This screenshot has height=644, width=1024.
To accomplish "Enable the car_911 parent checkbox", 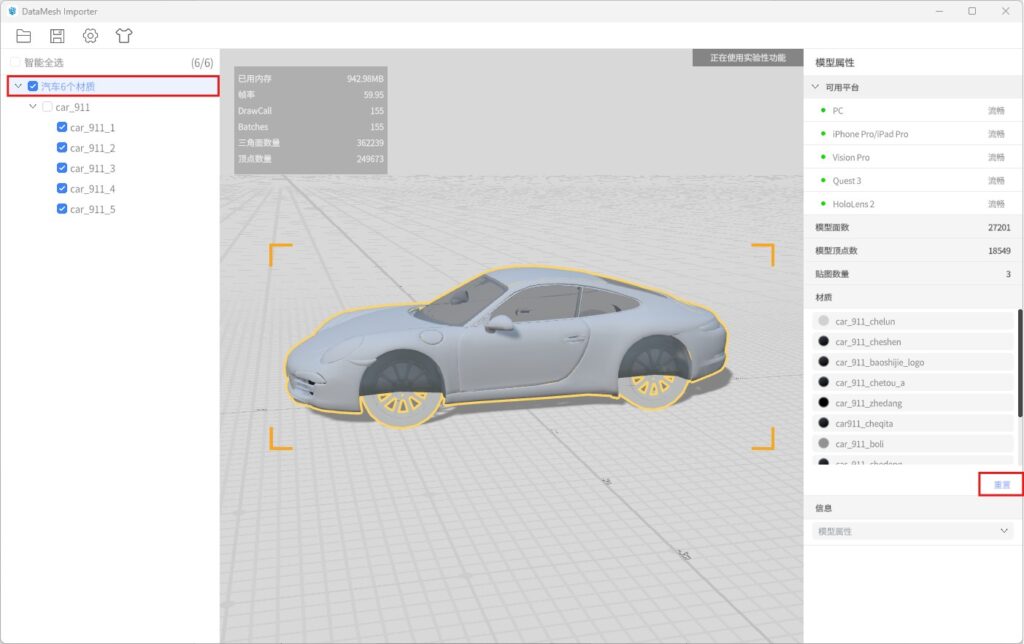I will coord(47,107).
